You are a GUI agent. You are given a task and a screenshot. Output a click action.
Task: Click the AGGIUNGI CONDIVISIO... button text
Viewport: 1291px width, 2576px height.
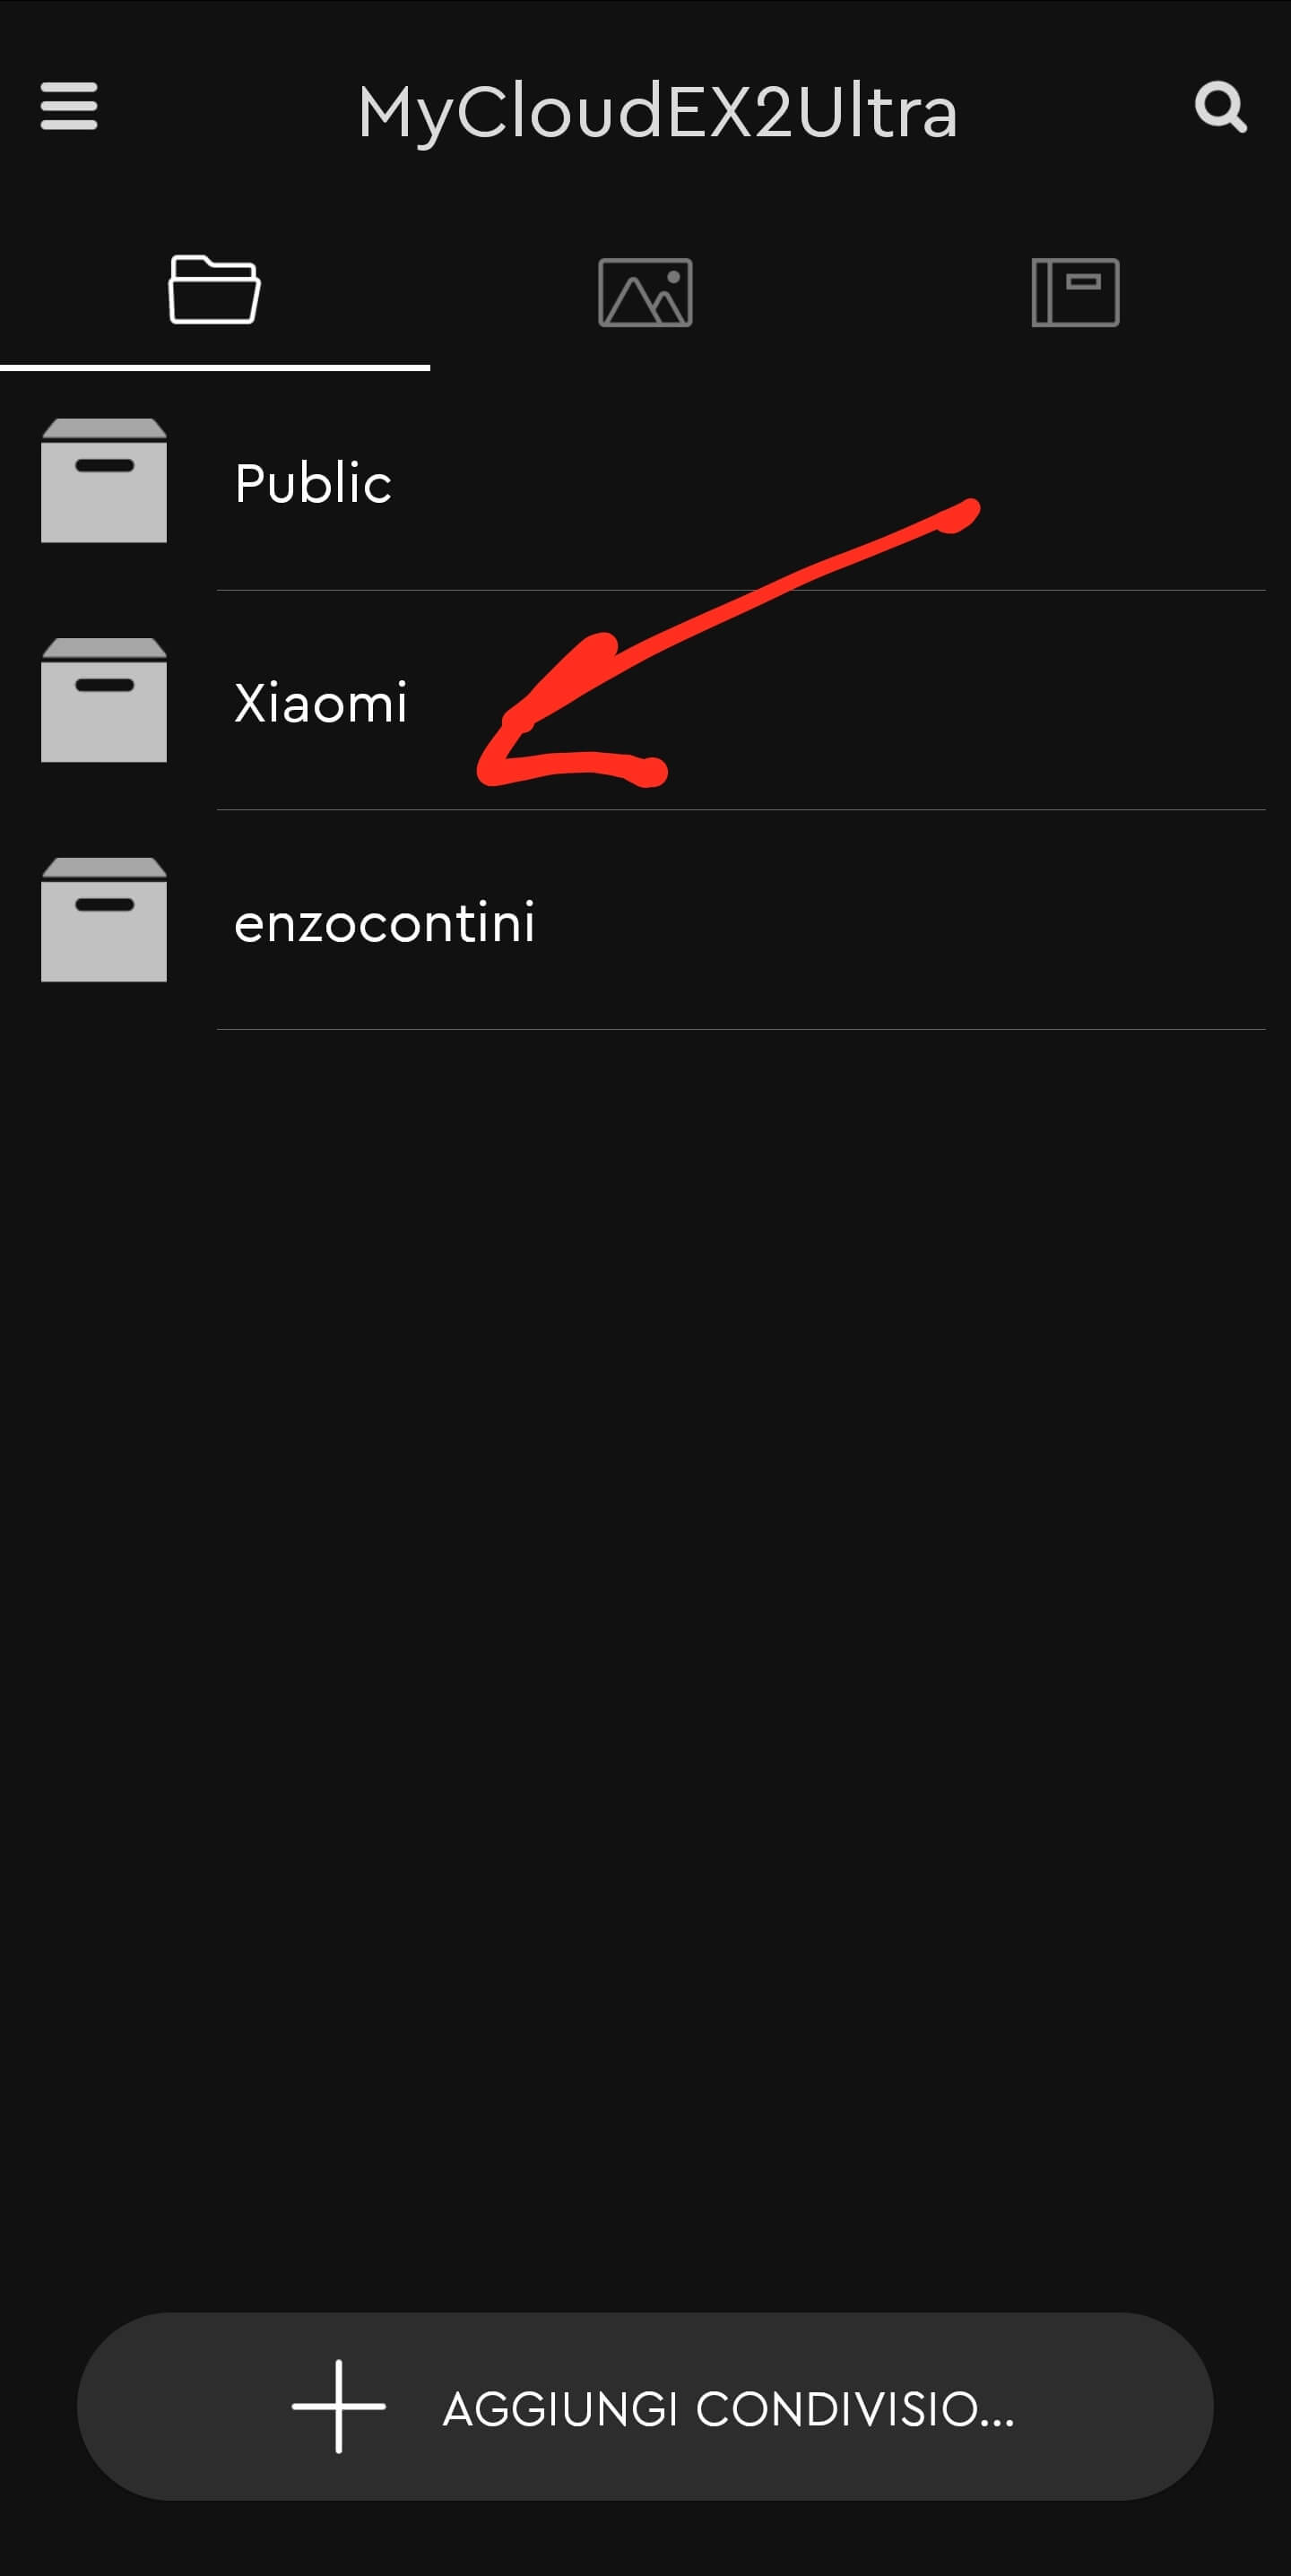[x=729, y=2409]
